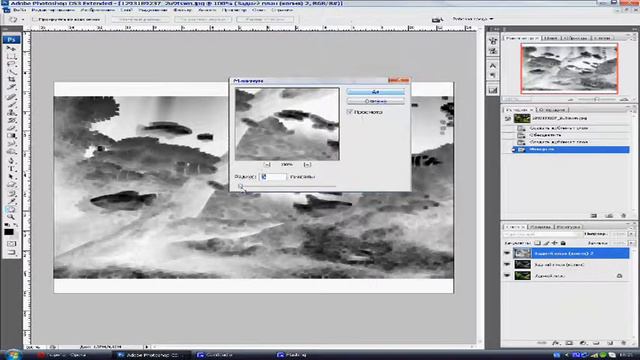
Task: Zoom in on Minimum dialog preview
Action: click(307, 164)
